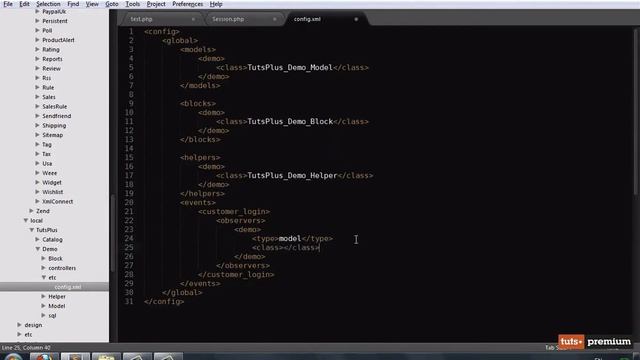Click the TutsPlus_Demo_Helper class value
Viewport: 640px width, 360px height.
292,176
